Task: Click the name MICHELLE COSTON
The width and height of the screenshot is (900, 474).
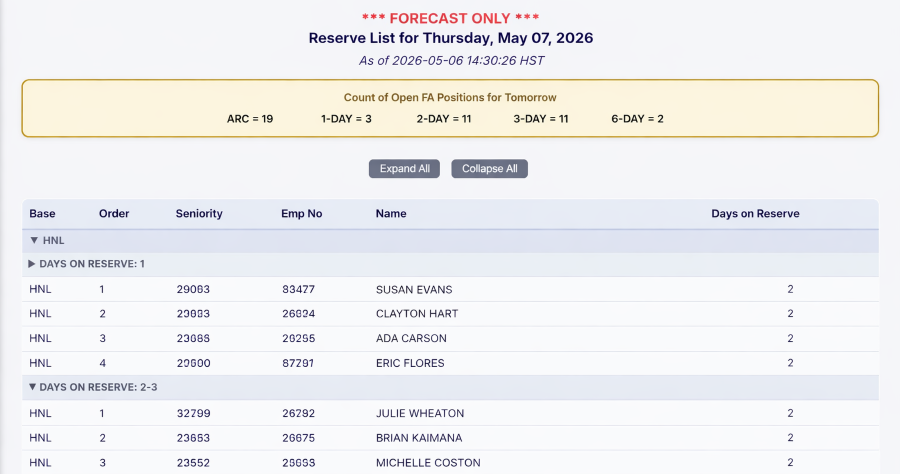Action: pos(428,463)
